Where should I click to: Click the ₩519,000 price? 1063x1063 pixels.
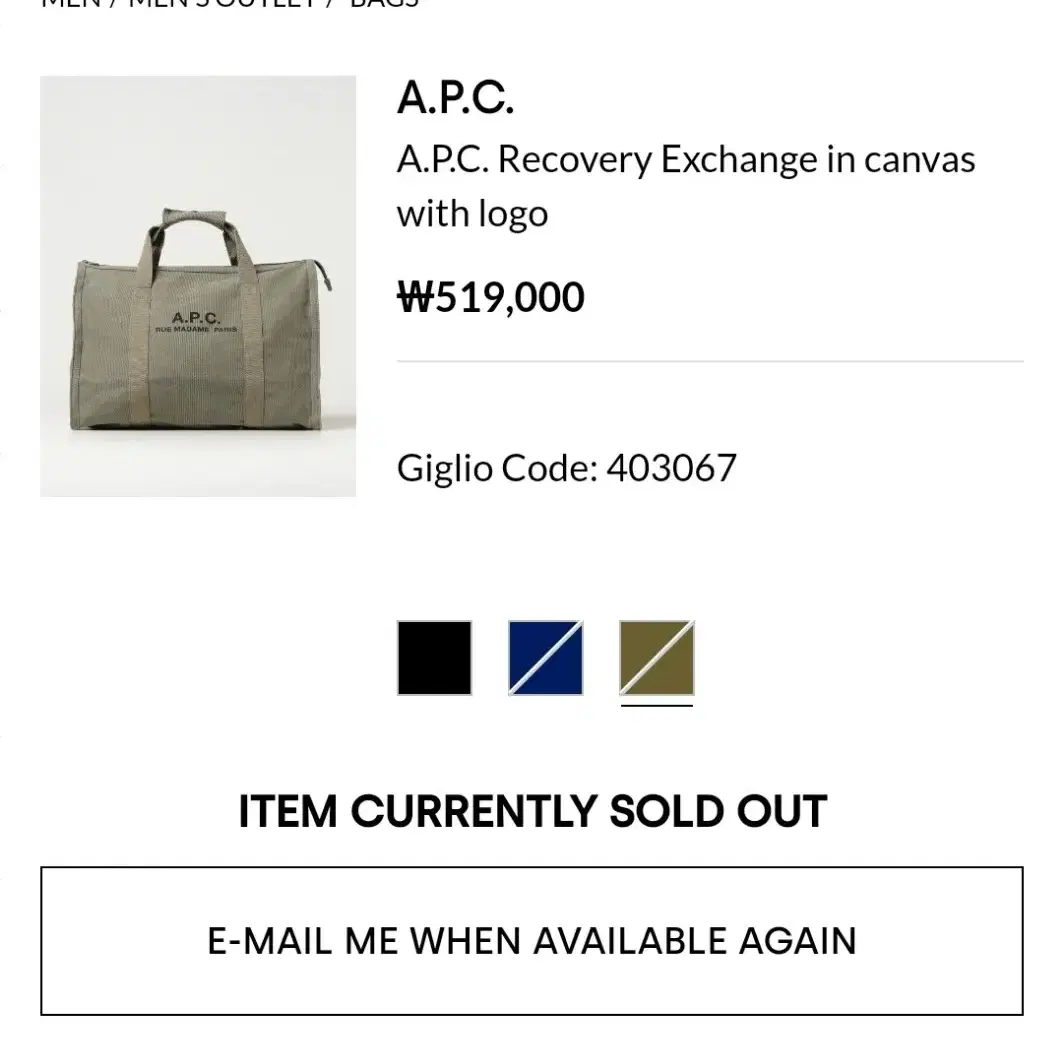[x=491, y=297]
